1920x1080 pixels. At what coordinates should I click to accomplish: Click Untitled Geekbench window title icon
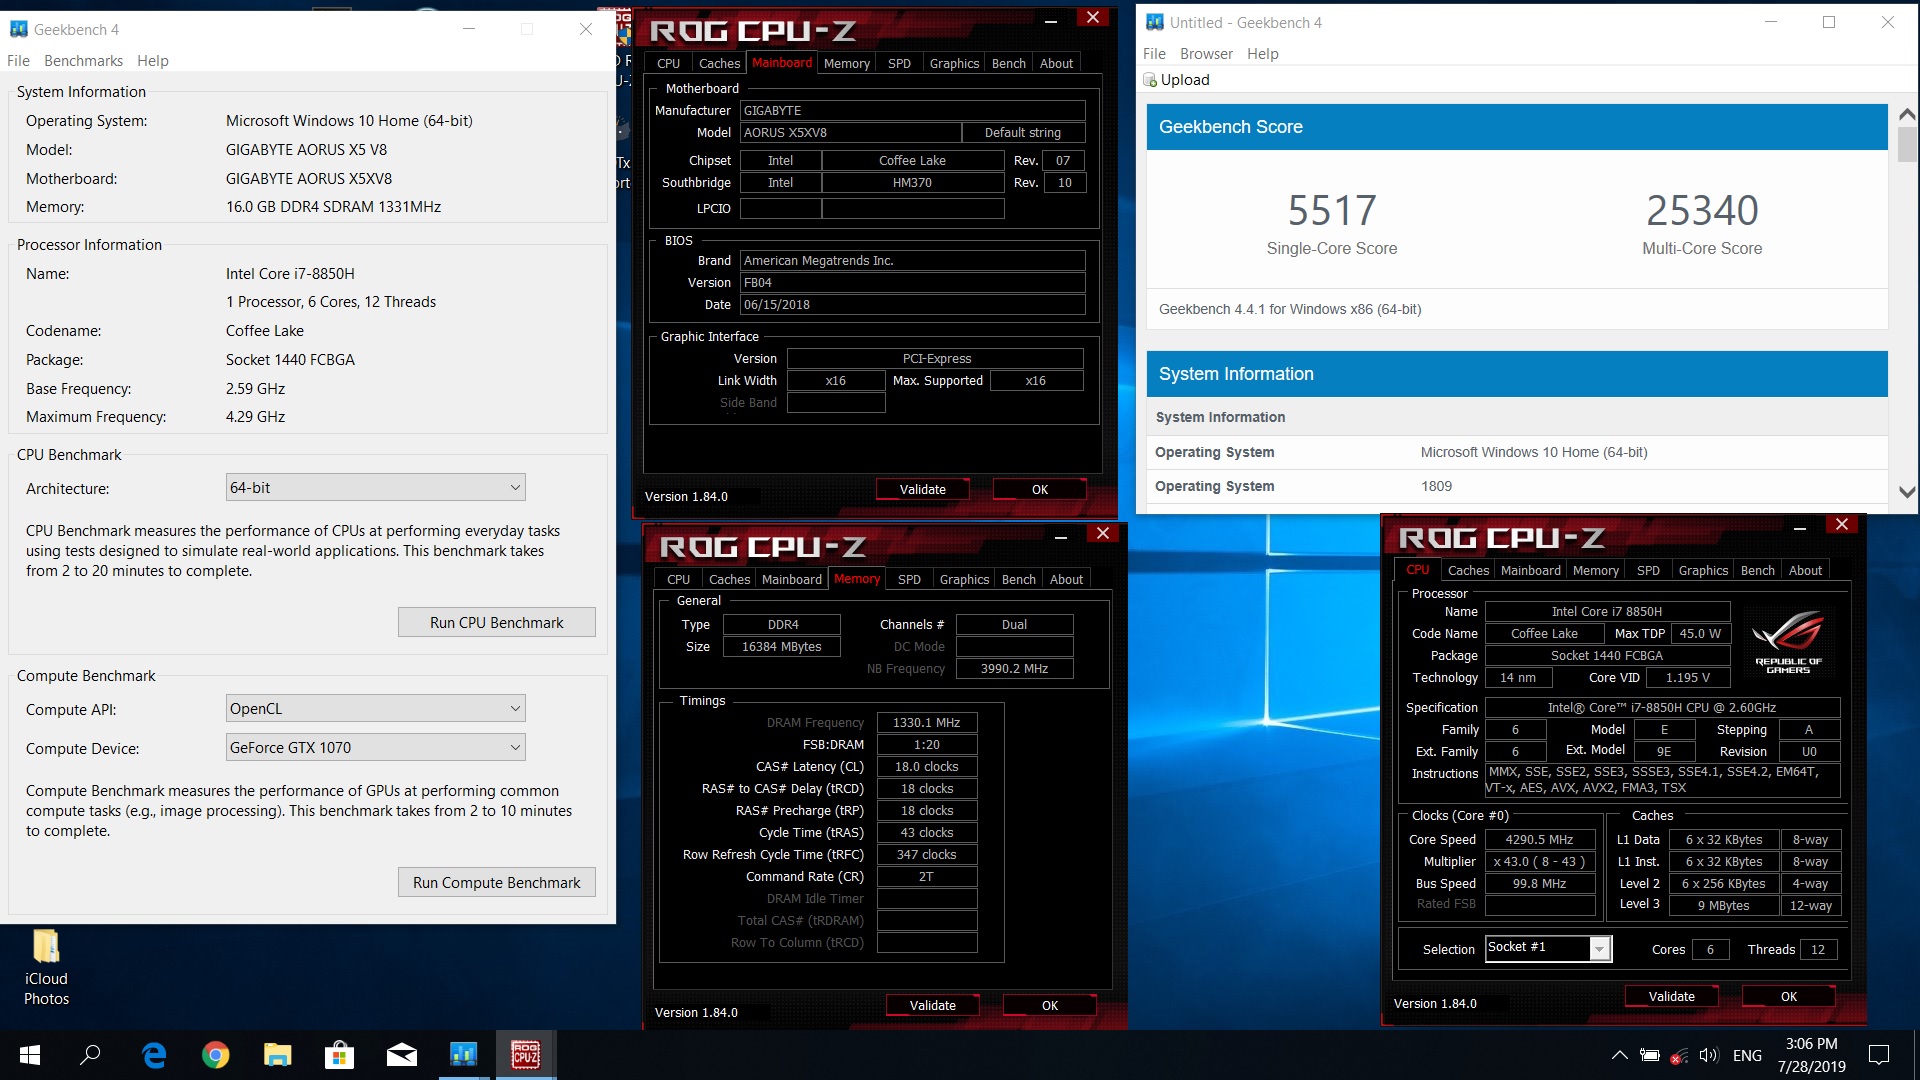(x=1155, y=22)
